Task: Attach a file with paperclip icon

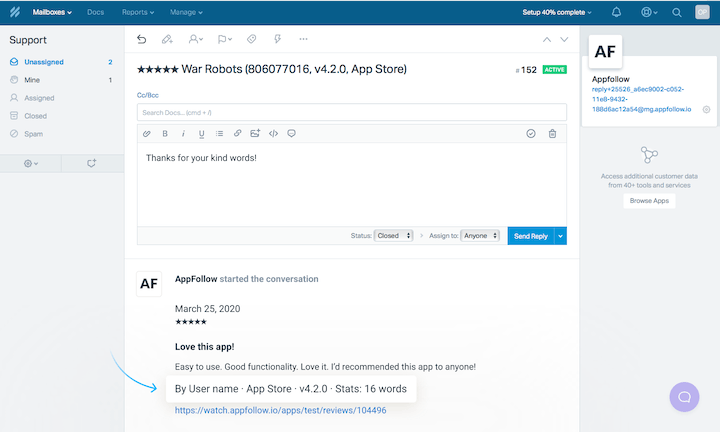Action: (146, 134)
